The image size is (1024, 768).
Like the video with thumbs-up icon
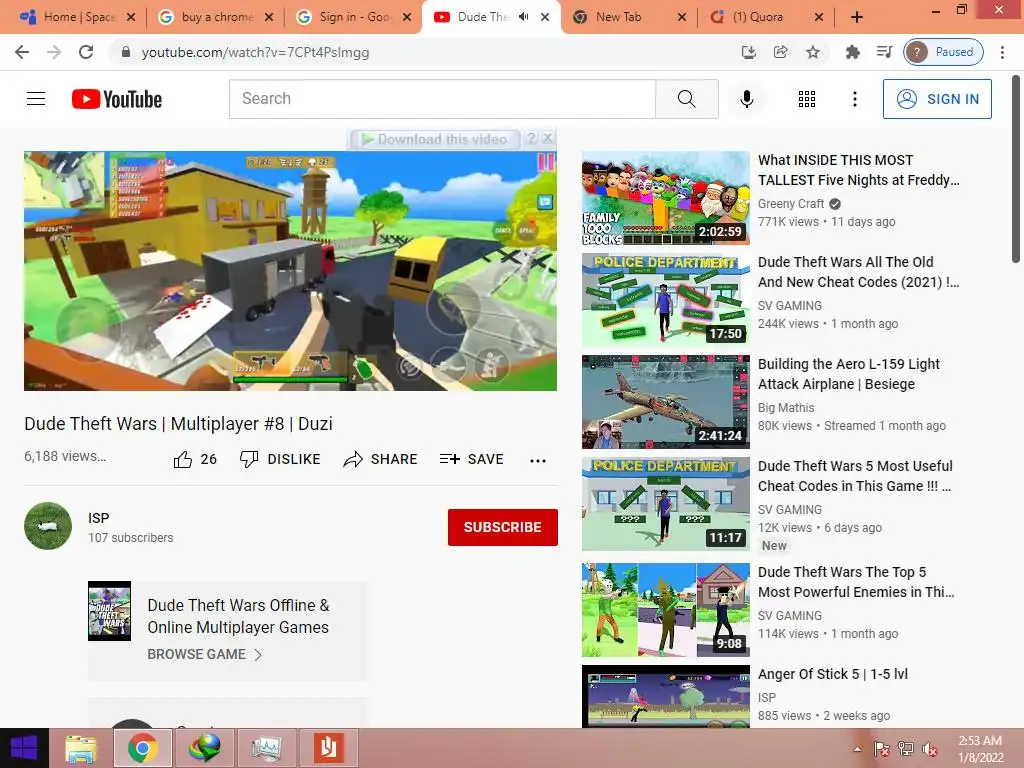click(183, 460)
